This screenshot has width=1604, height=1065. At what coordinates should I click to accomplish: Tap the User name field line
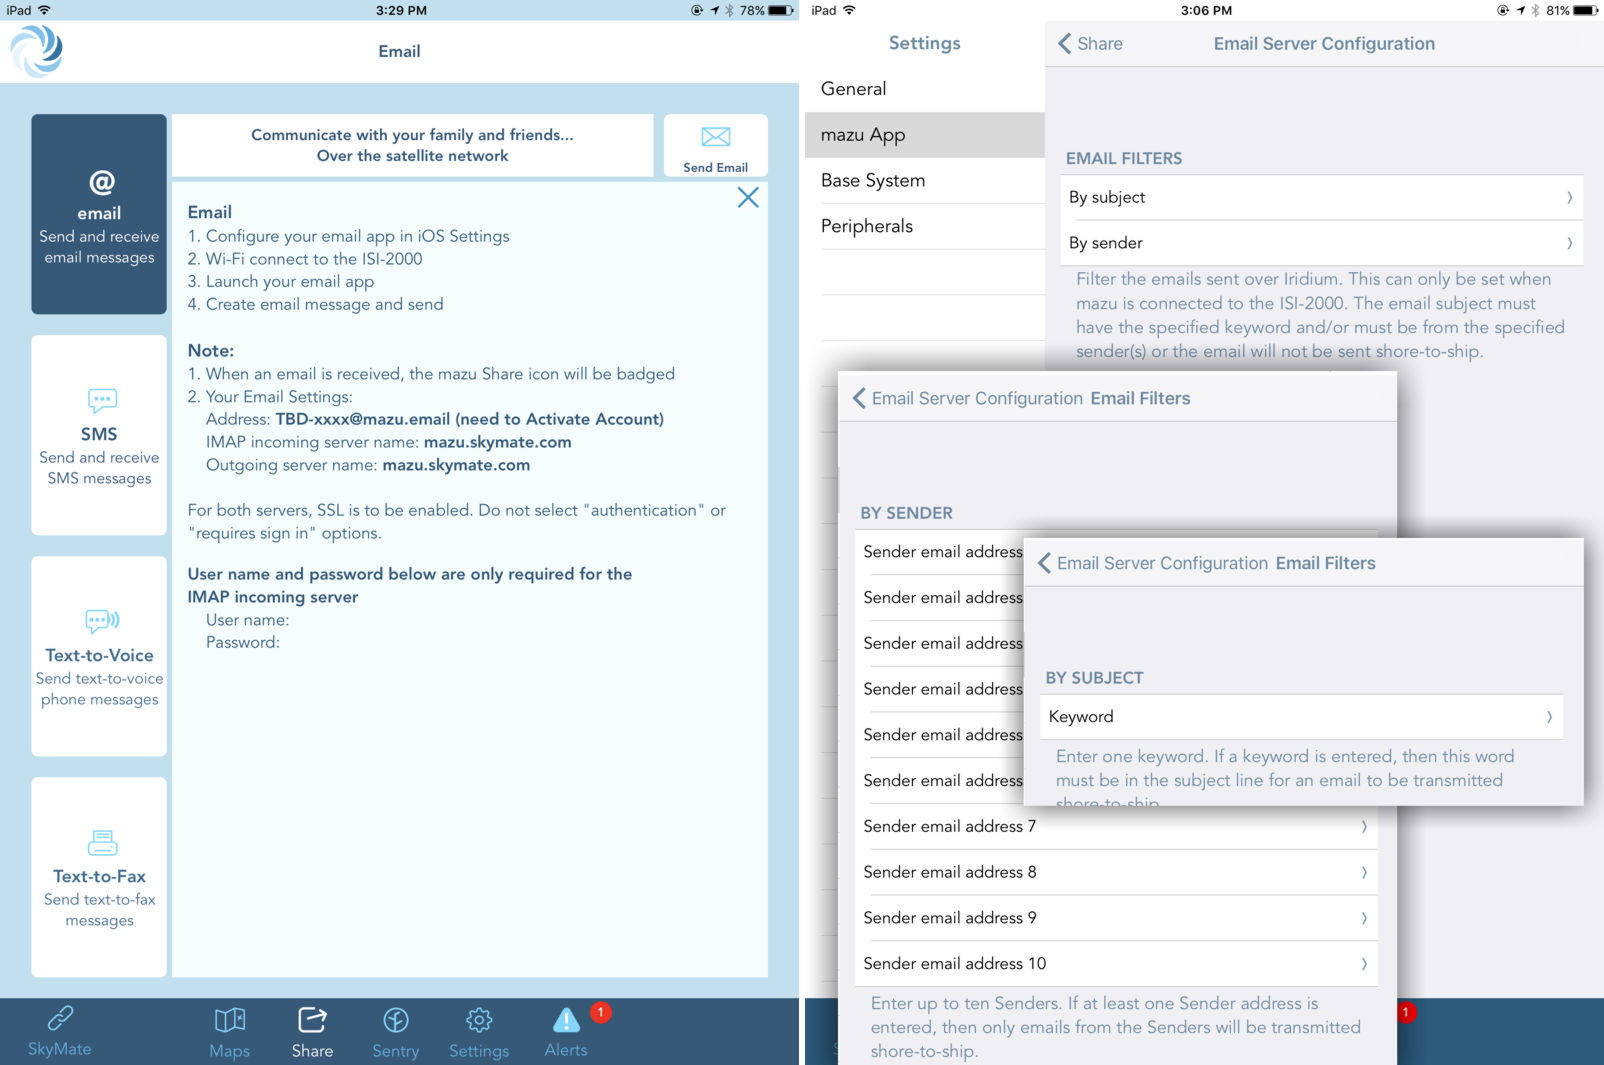247,620
